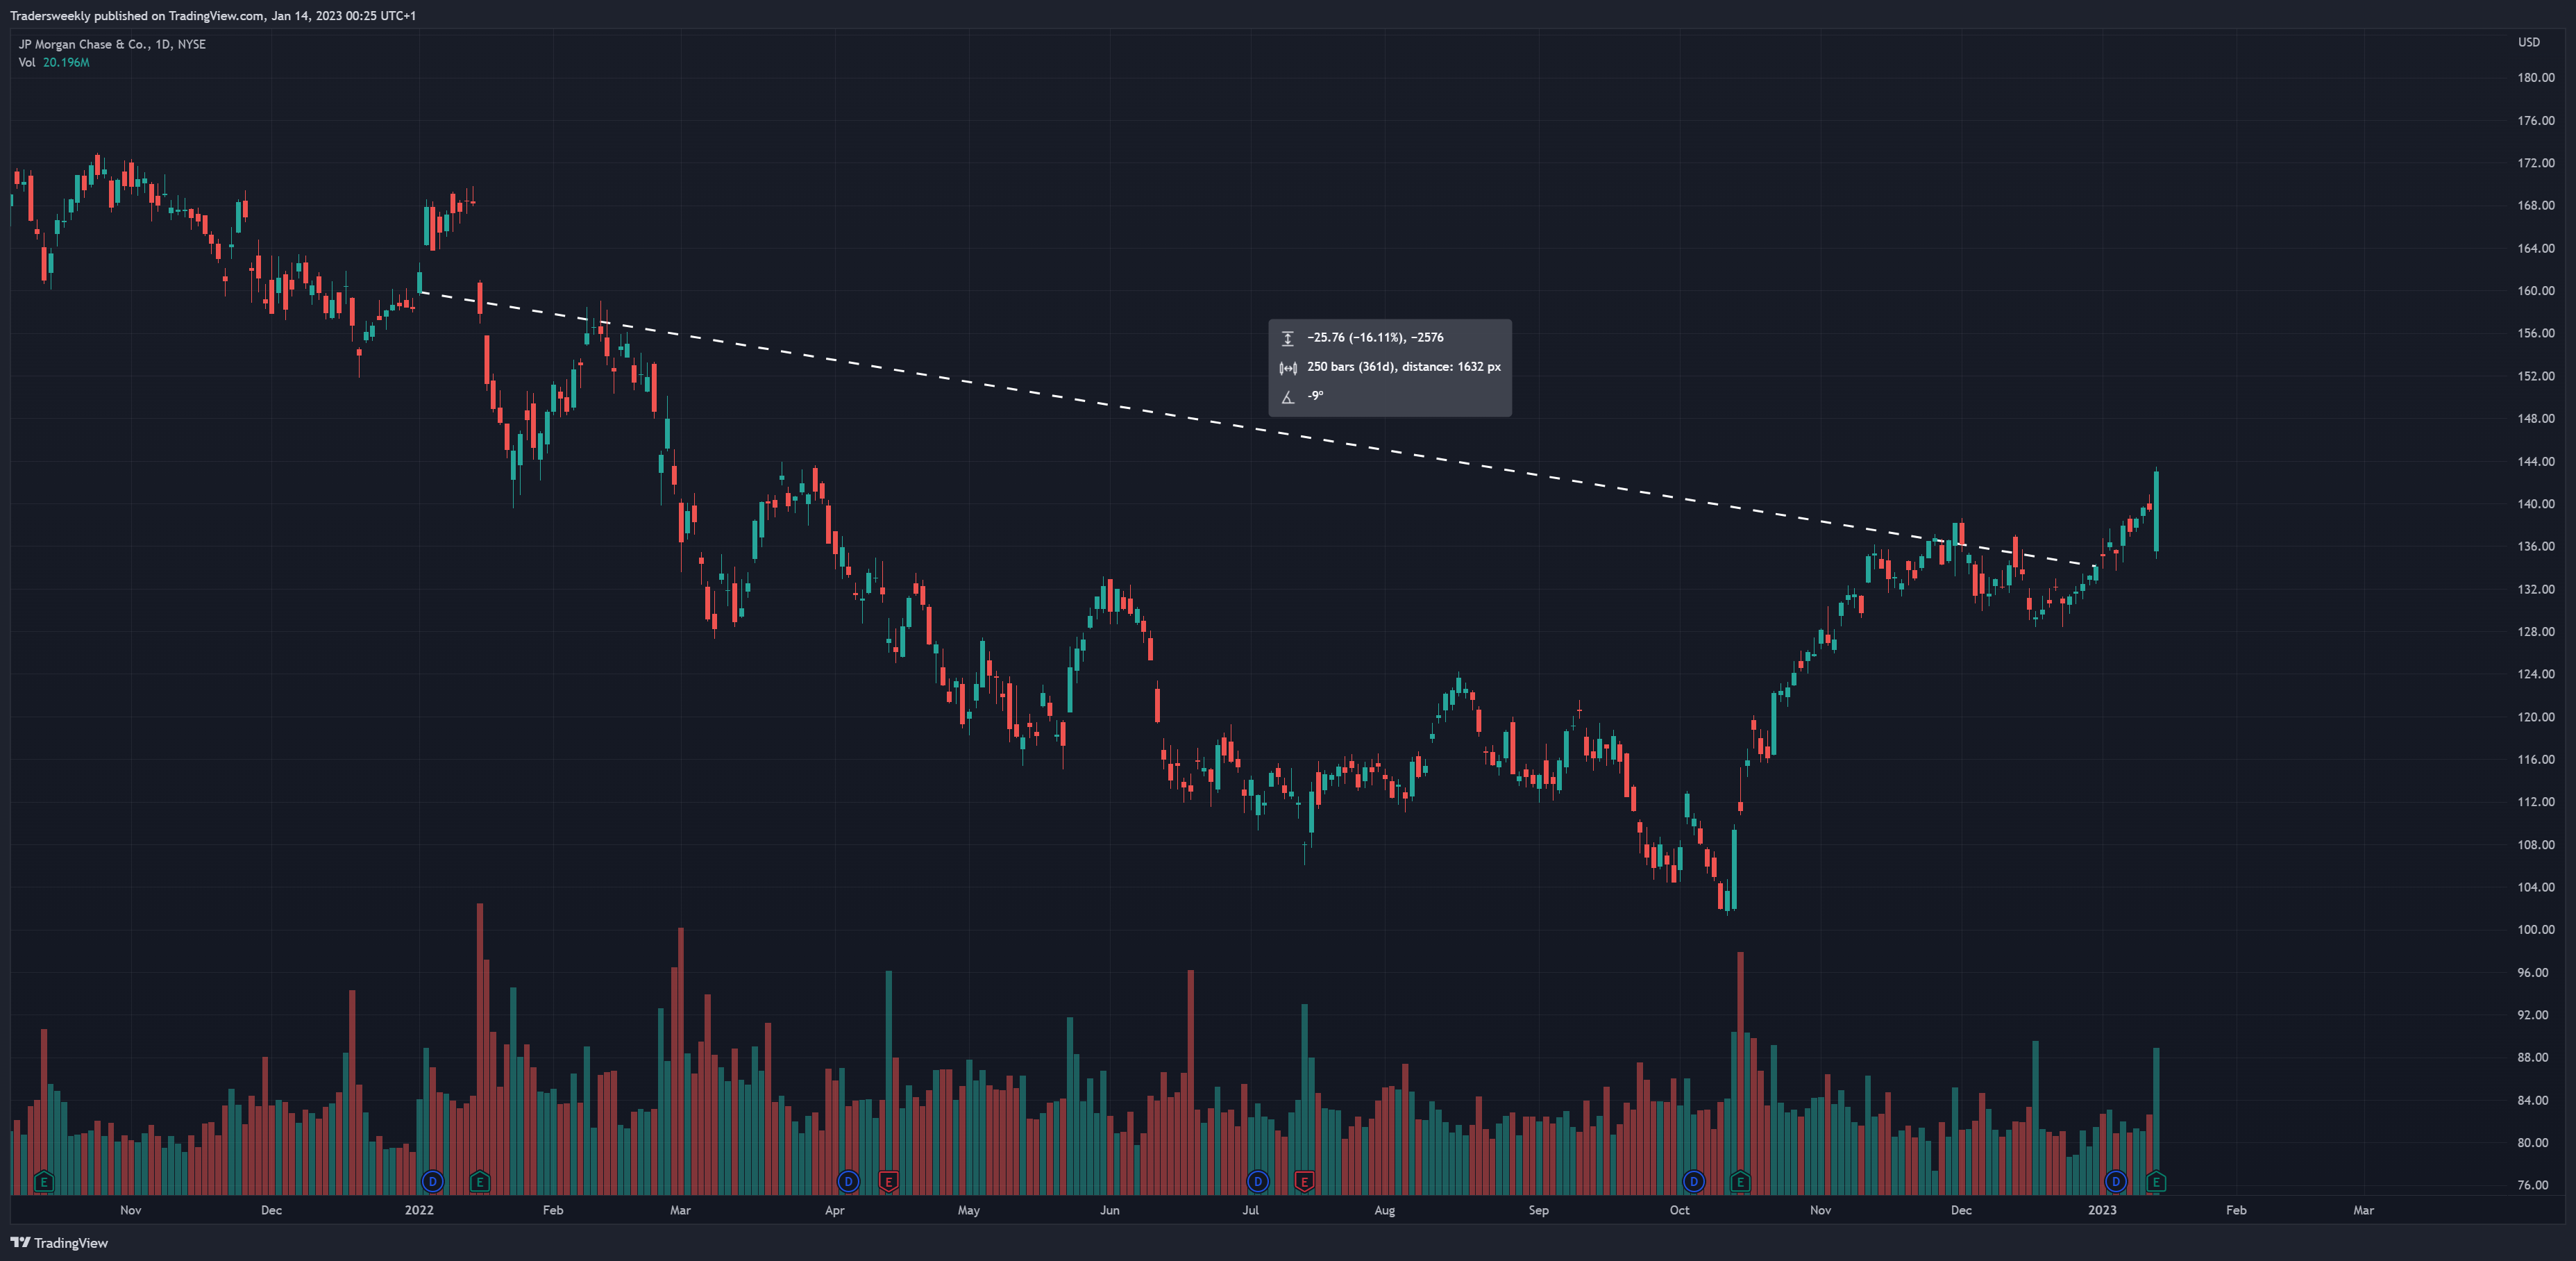Open the earnings E marker of January 2023
Screen dimensions: 2576x1261
tap(2155, 1182)
